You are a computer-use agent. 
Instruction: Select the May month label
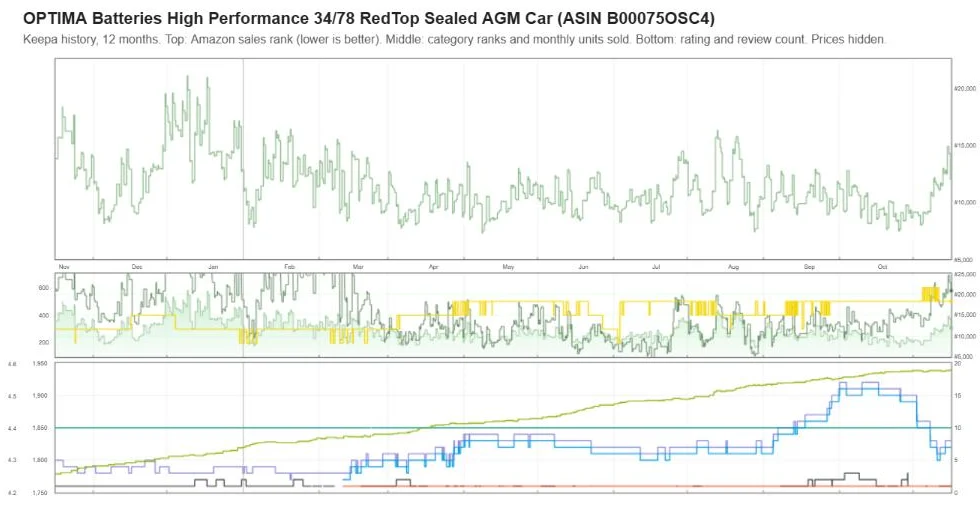pyautogui.click(x=508, y=267)
